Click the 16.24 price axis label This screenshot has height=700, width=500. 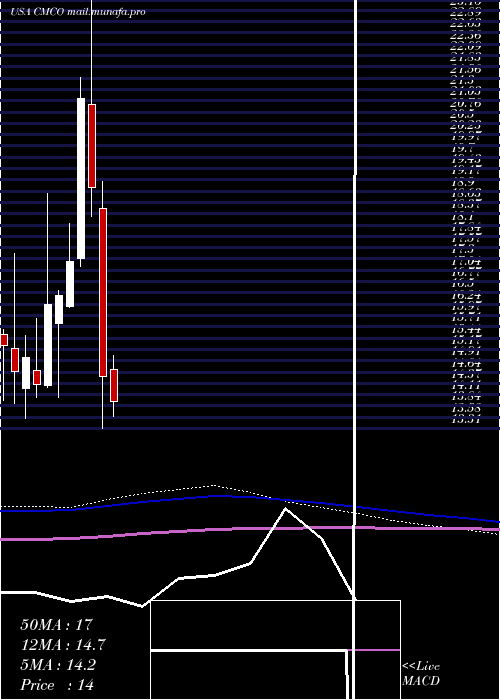coord(466,296)
